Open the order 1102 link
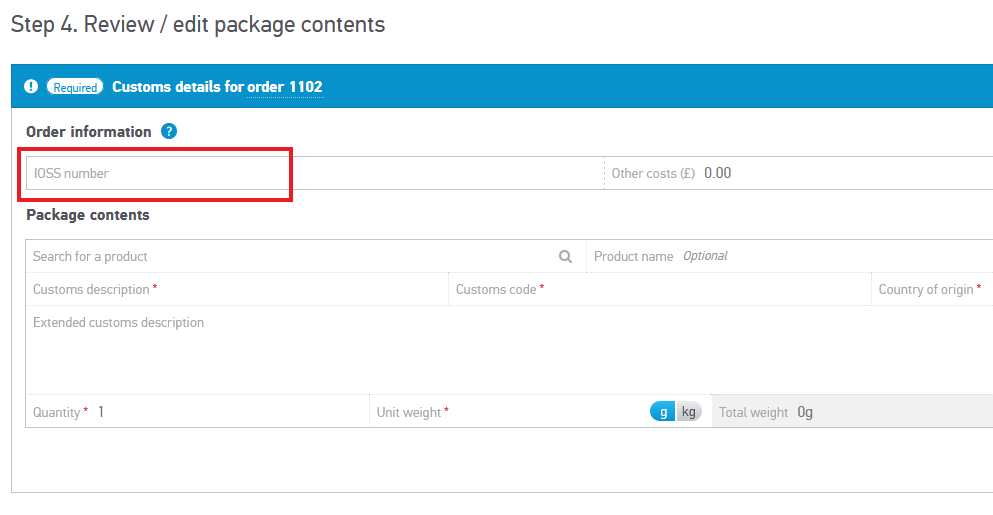 tap(285, 87)
